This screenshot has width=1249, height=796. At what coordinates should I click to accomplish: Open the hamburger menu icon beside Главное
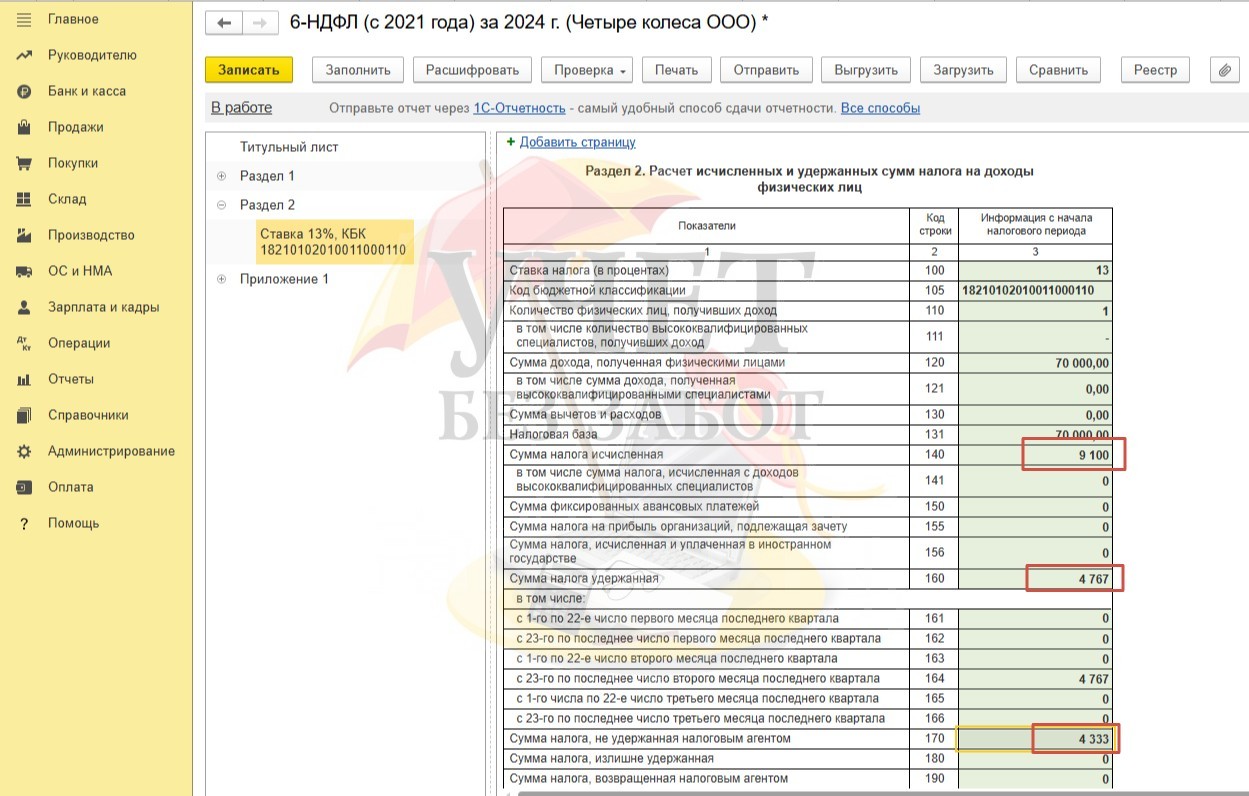coord(25,19)
